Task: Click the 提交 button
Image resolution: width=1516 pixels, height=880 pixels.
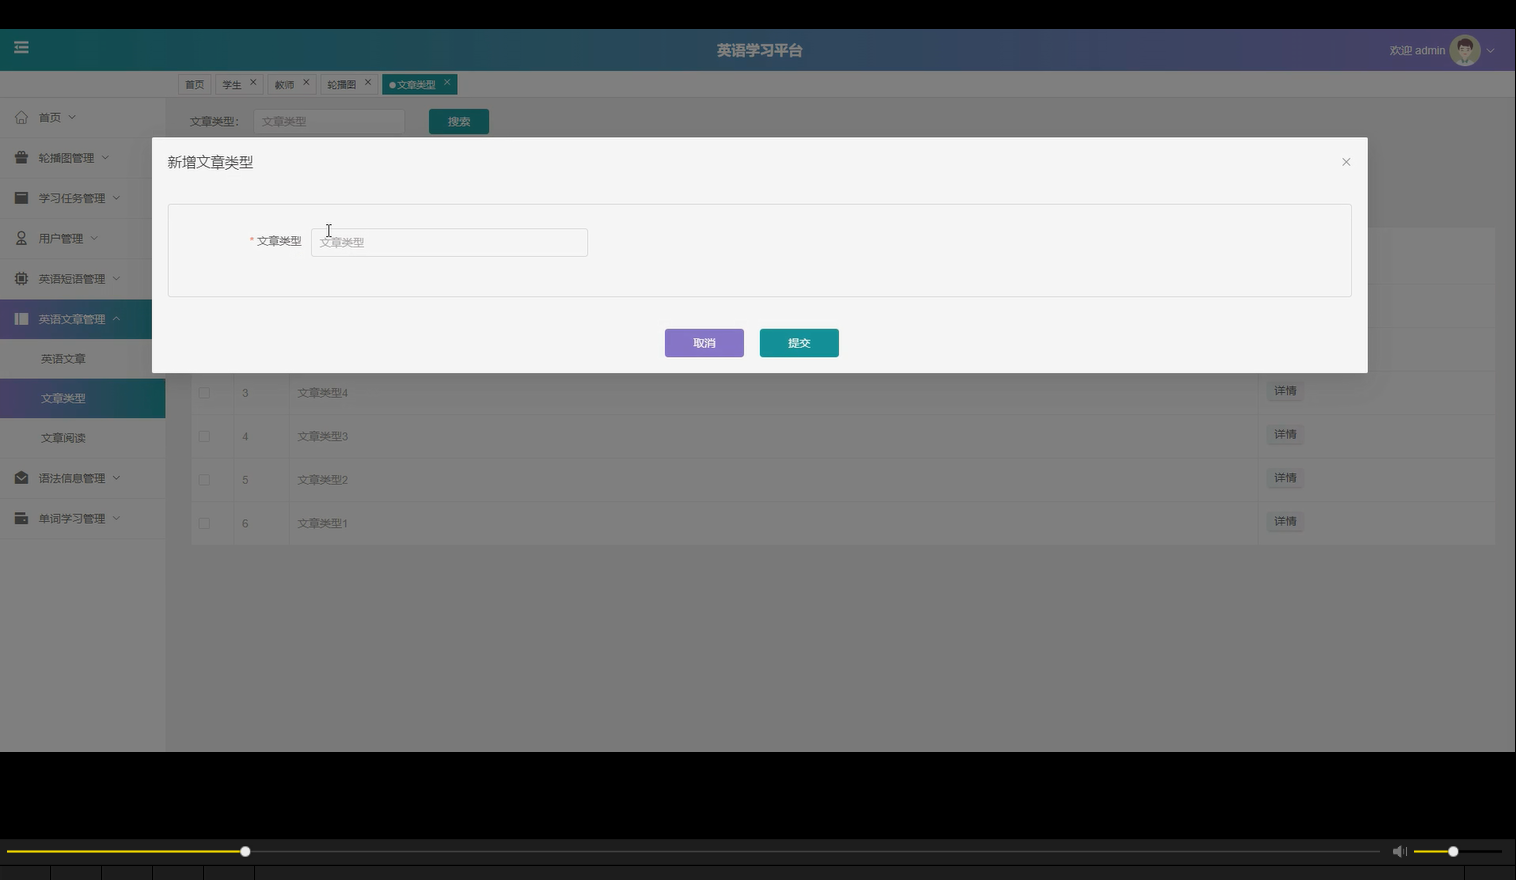Action: [799, 343]
